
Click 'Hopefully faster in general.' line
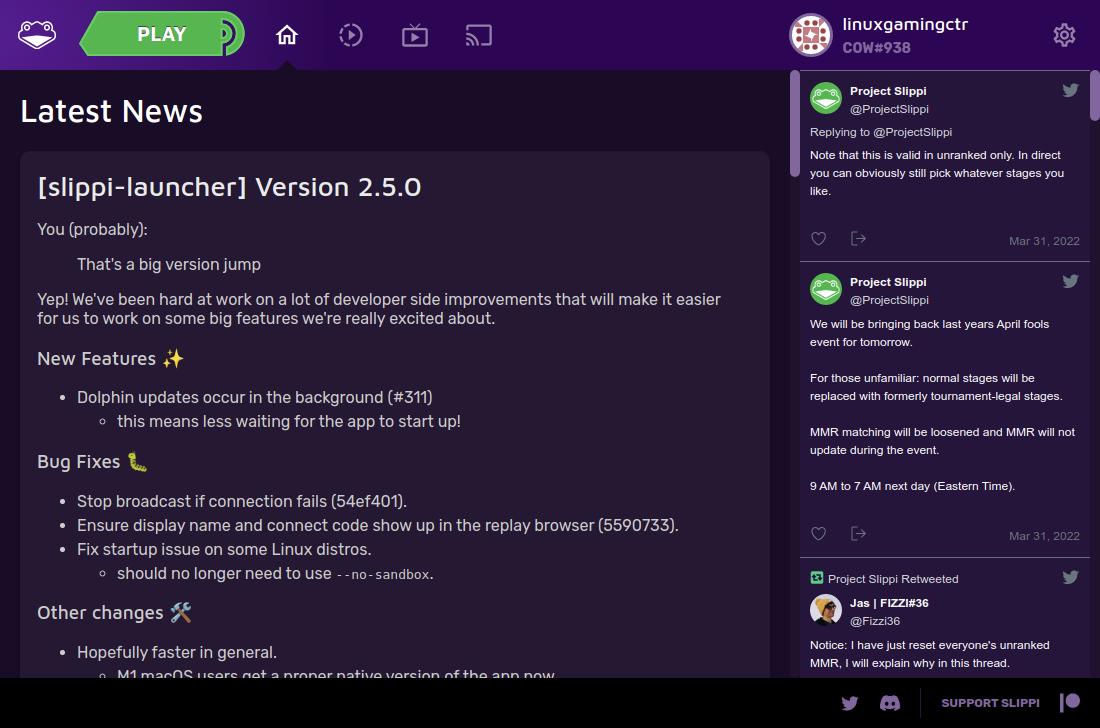(x=177, y=652)
